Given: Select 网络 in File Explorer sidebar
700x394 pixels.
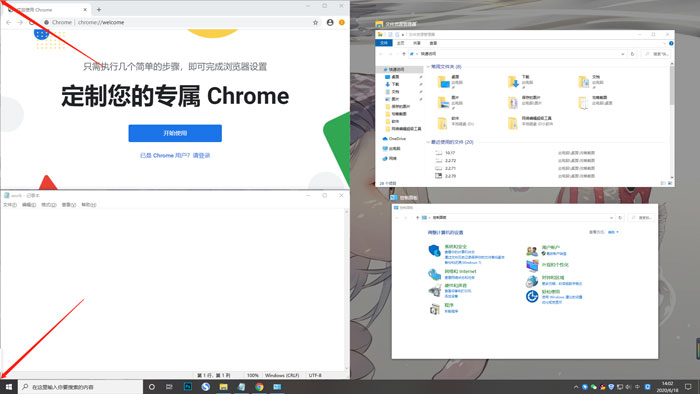Looking at the screenshot, I should (393, 158).
